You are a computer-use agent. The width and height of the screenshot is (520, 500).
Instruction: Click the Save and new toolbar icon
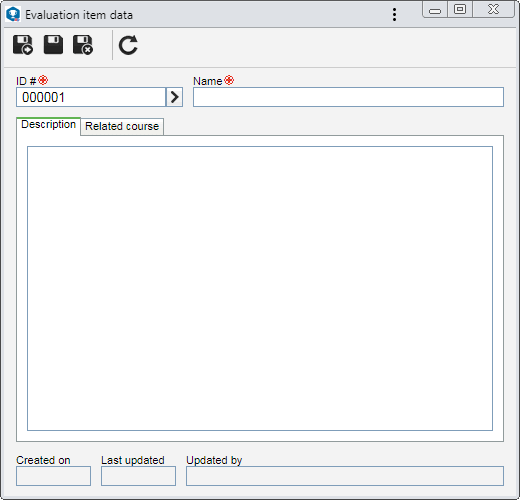point(23,45)
